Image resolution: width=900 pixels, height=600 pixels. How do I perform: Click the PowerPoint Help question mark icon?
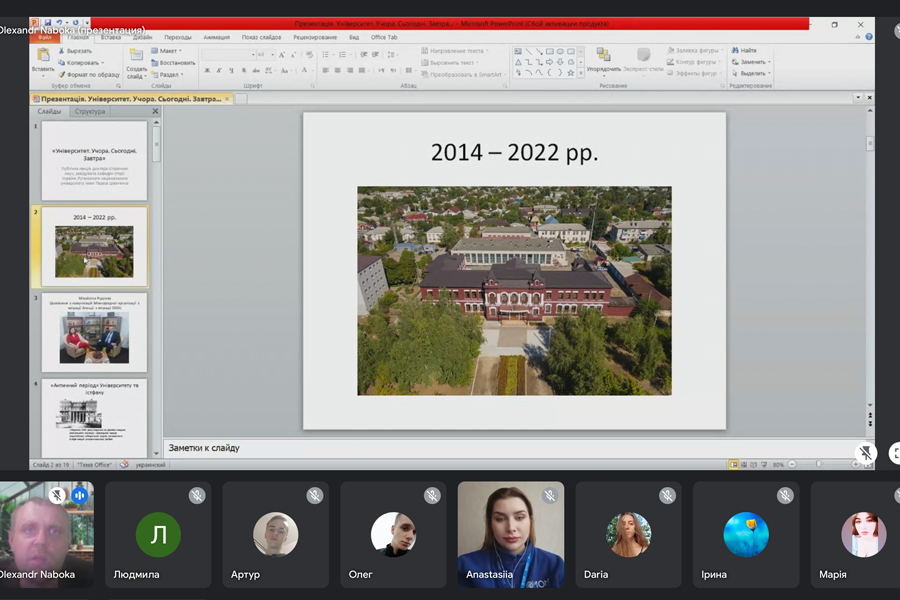(x=869, y=37)
